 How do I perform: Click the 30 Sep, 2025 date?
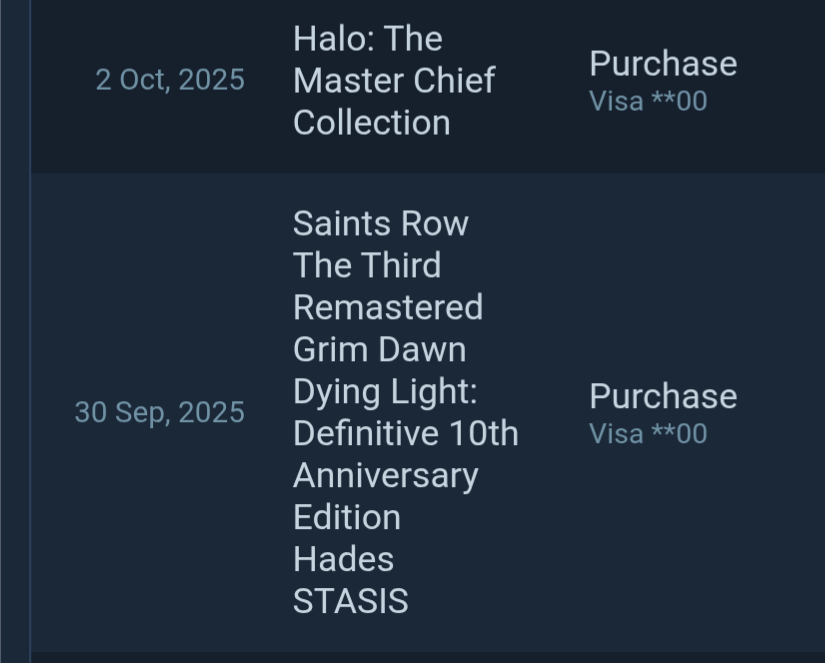coord(160,412)
